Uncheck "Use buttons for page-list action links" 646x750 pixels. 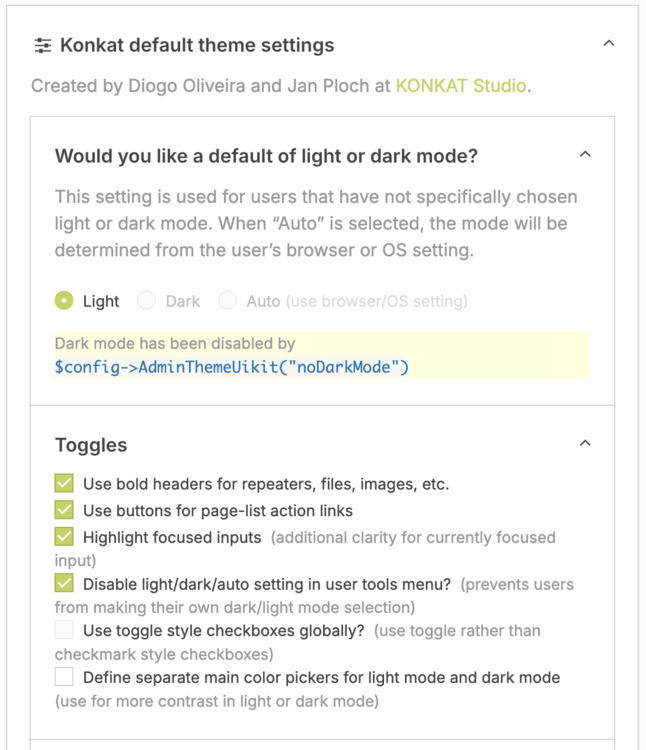[65, 510]
